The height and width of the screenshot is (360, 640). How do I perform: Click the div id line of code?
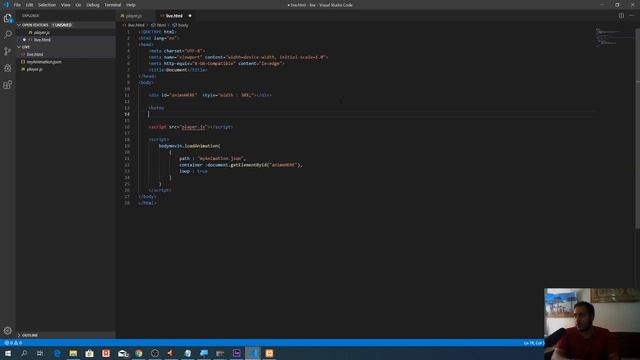(x=210, y=95)
